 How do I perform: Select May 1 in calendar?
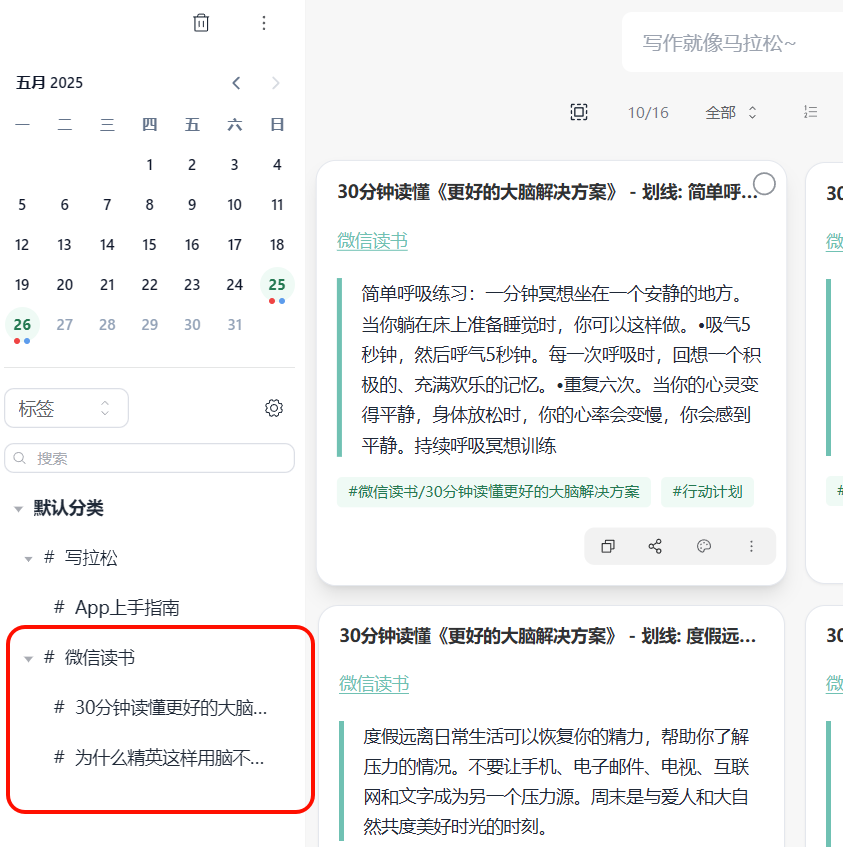click(x=150, y=165)
